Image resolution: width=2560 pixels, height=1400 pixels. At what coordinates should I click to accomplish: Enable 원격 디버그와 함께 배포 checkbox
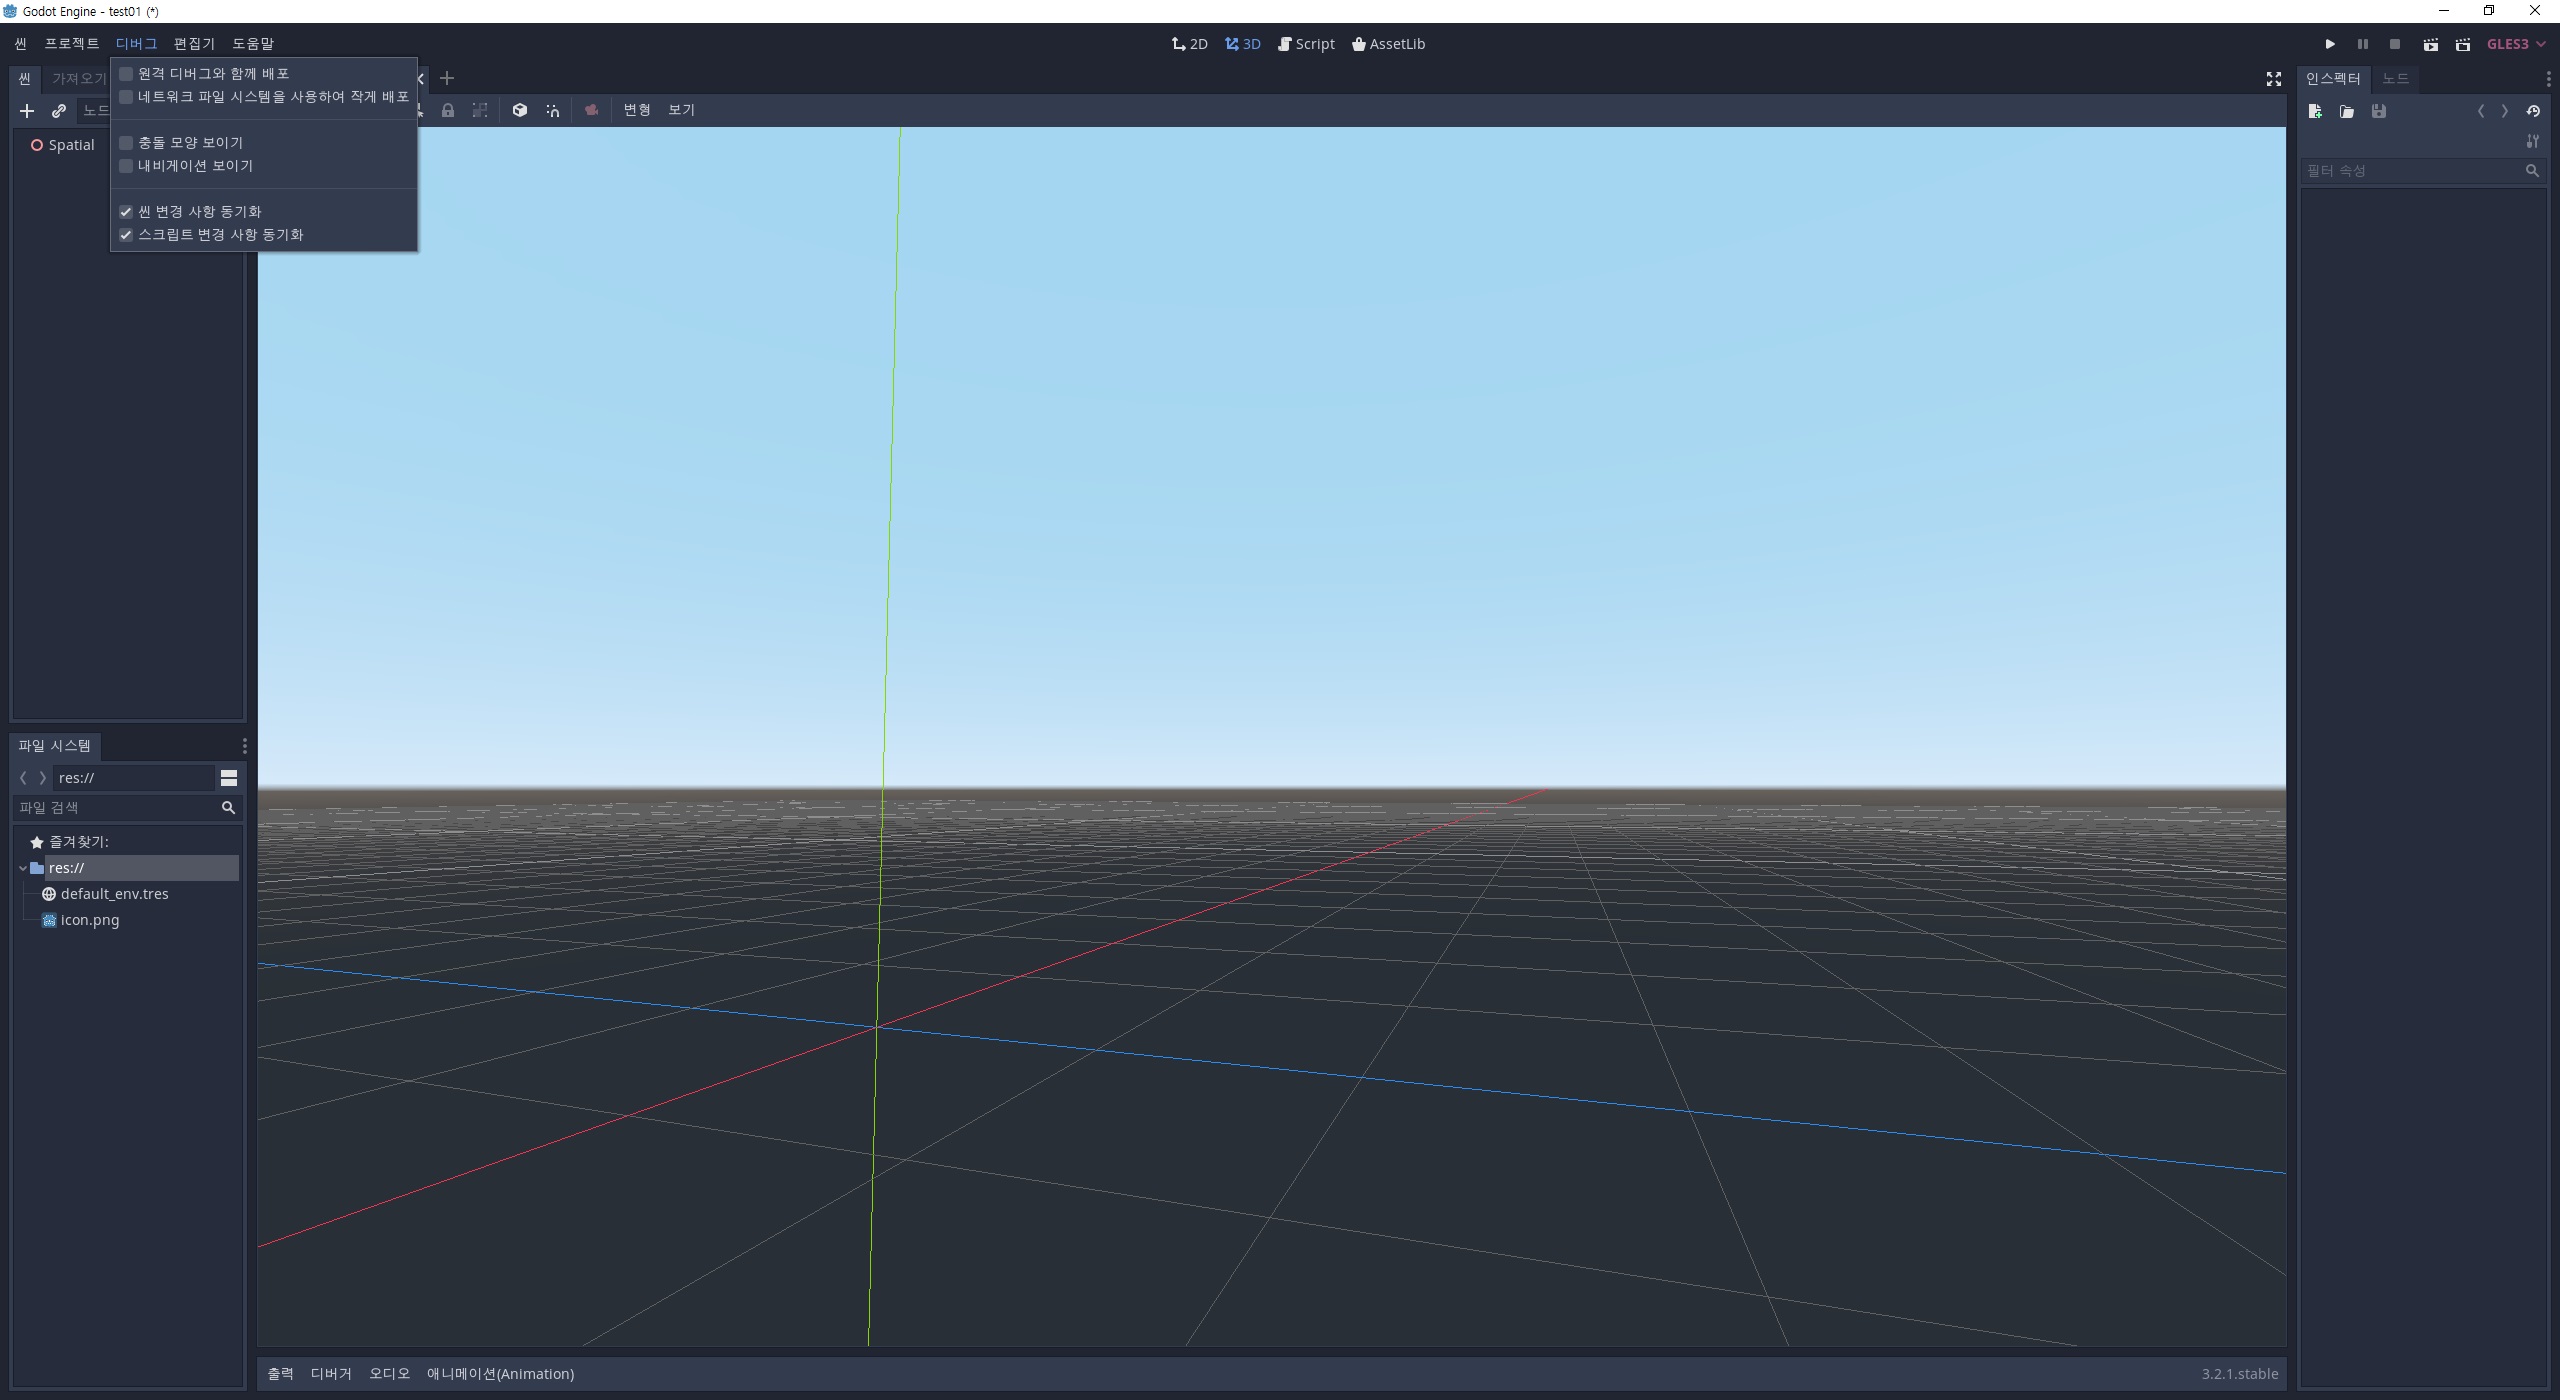click(127, 74)
